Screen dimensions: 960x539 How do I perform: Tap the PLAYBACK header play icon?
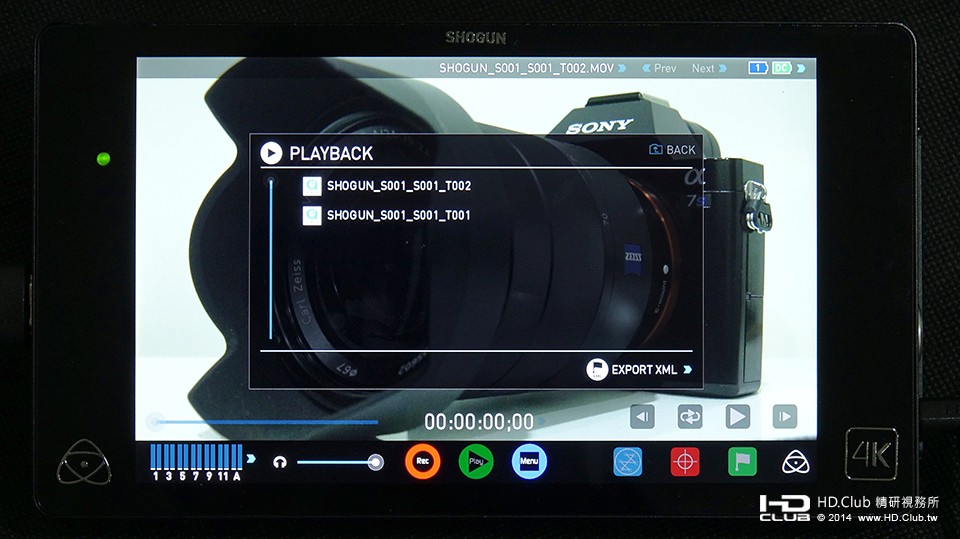click(271, 153)
